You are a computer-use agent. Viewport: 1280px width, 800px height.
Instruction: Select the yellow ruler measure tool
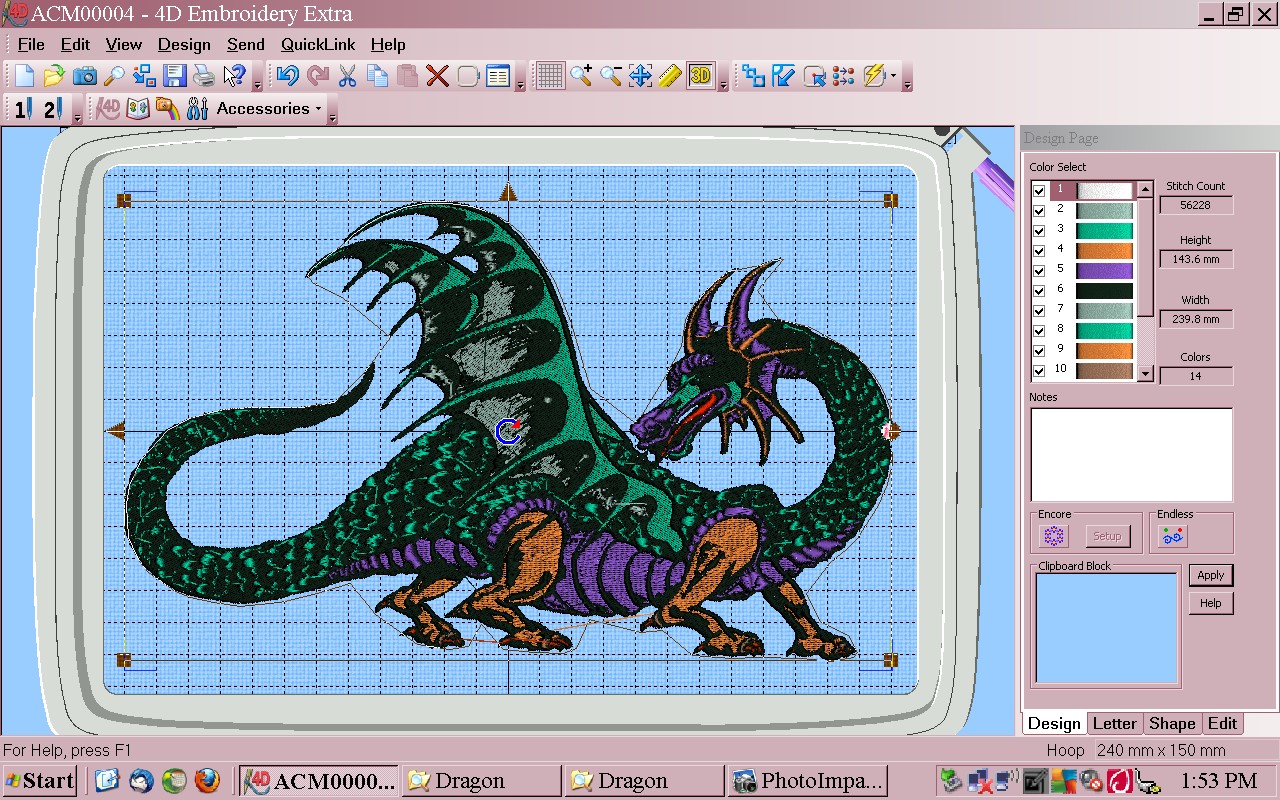670,76
